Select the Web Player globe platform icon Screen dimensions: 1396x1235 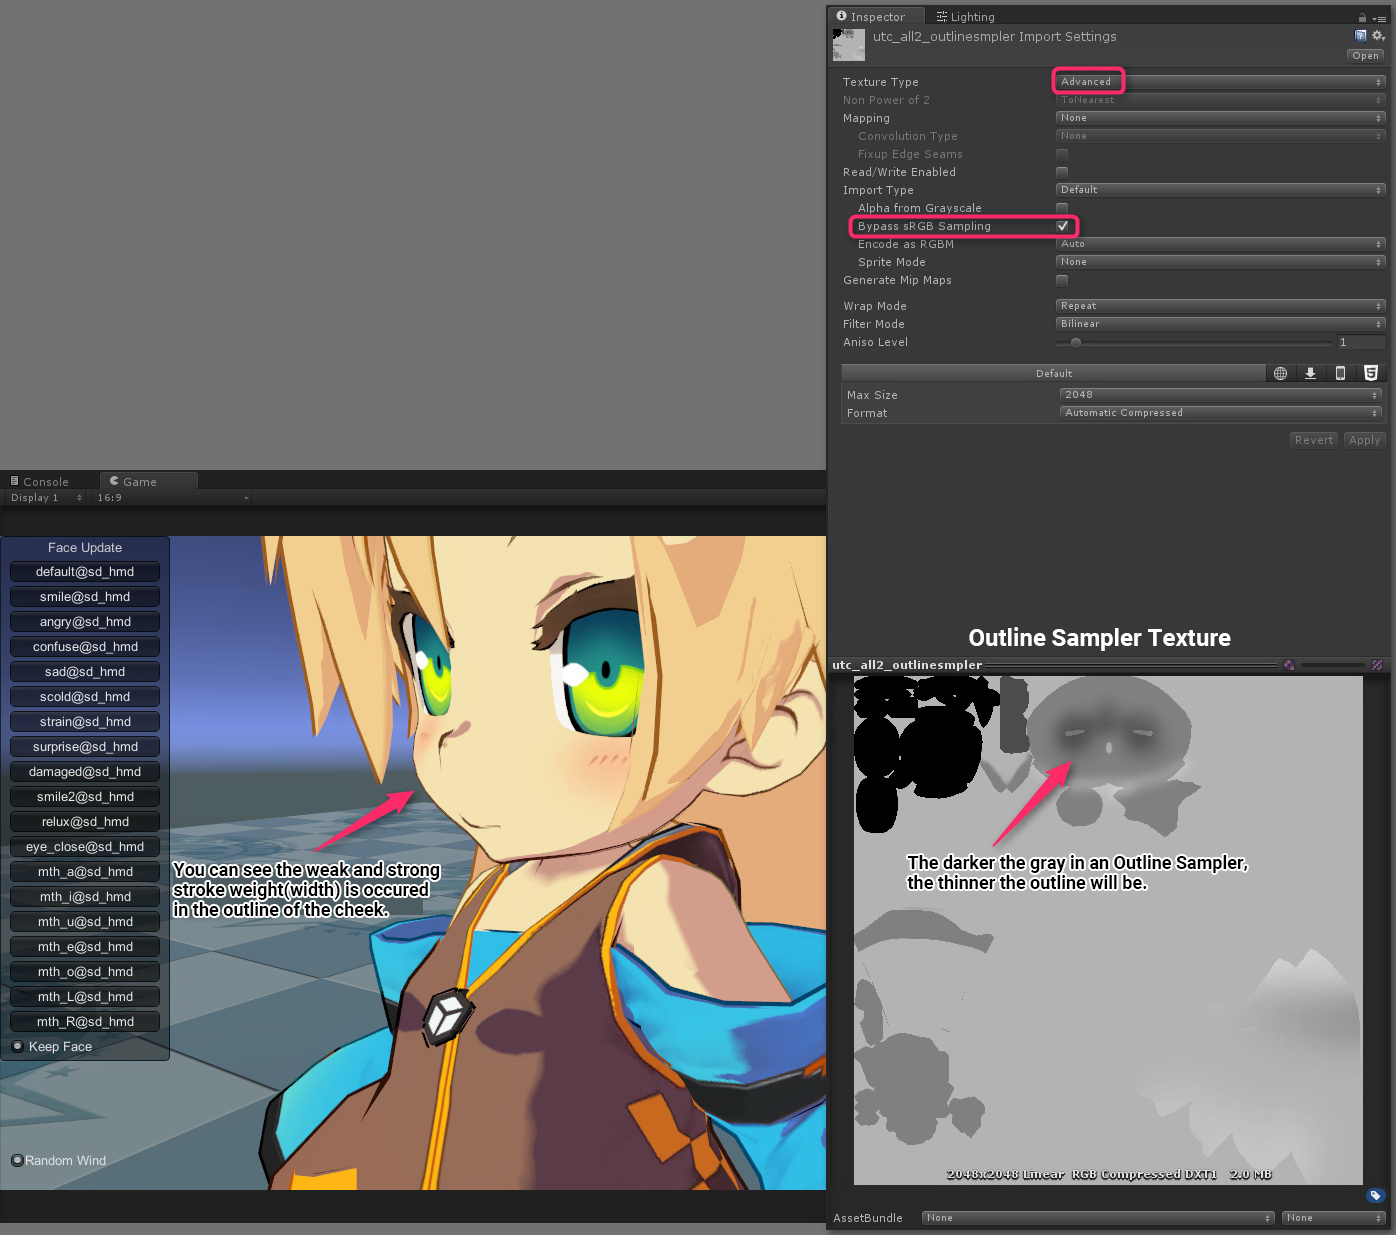tap(1280, 373)
